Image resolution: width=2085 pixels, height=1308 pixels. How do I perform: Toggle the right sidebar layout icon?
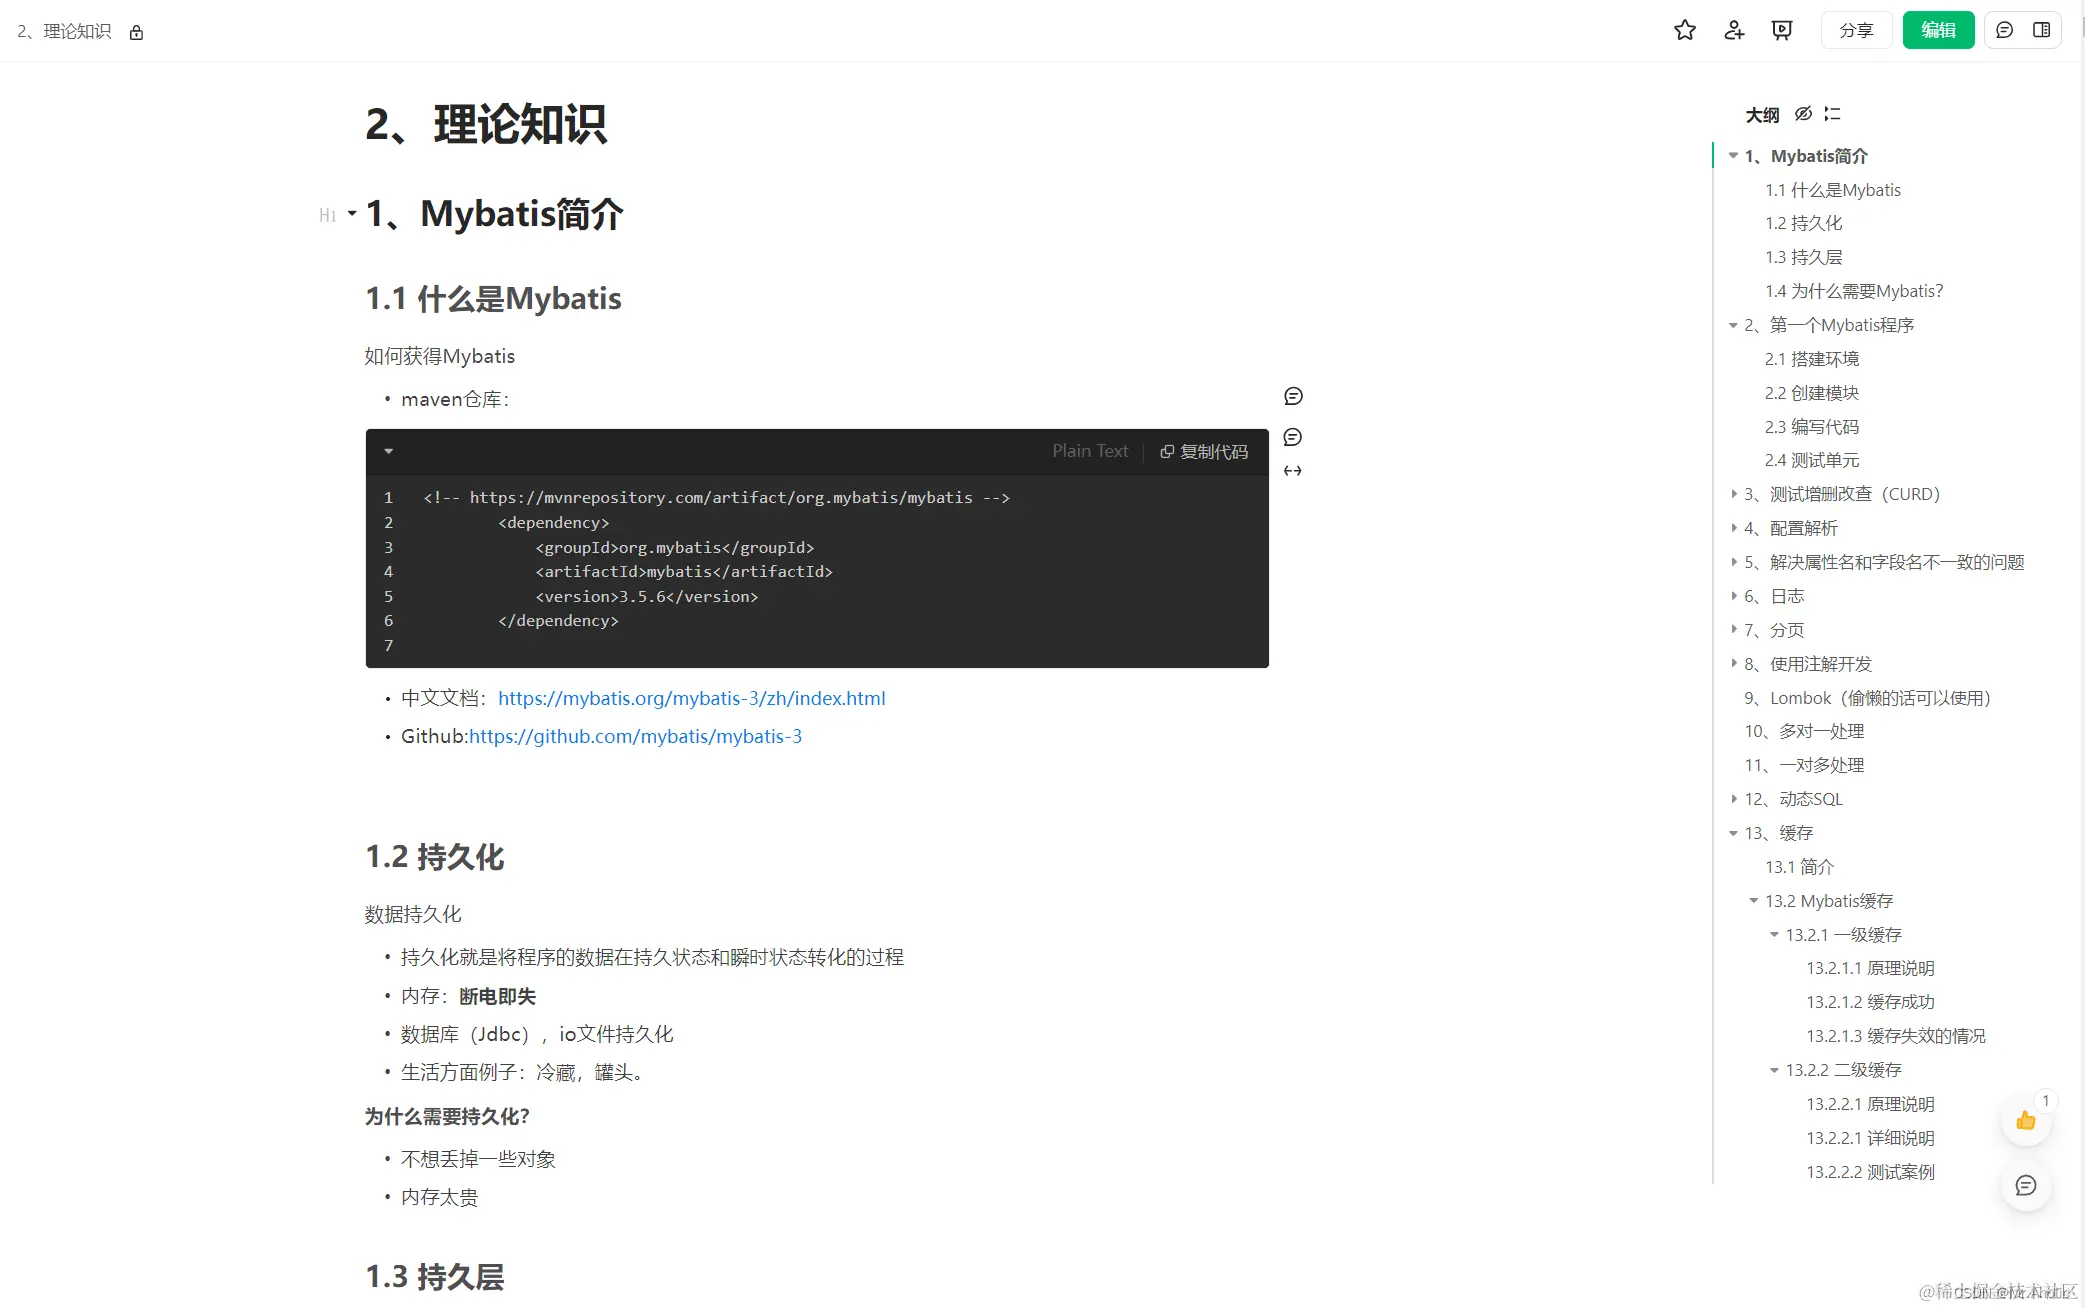coord(2043,30)
